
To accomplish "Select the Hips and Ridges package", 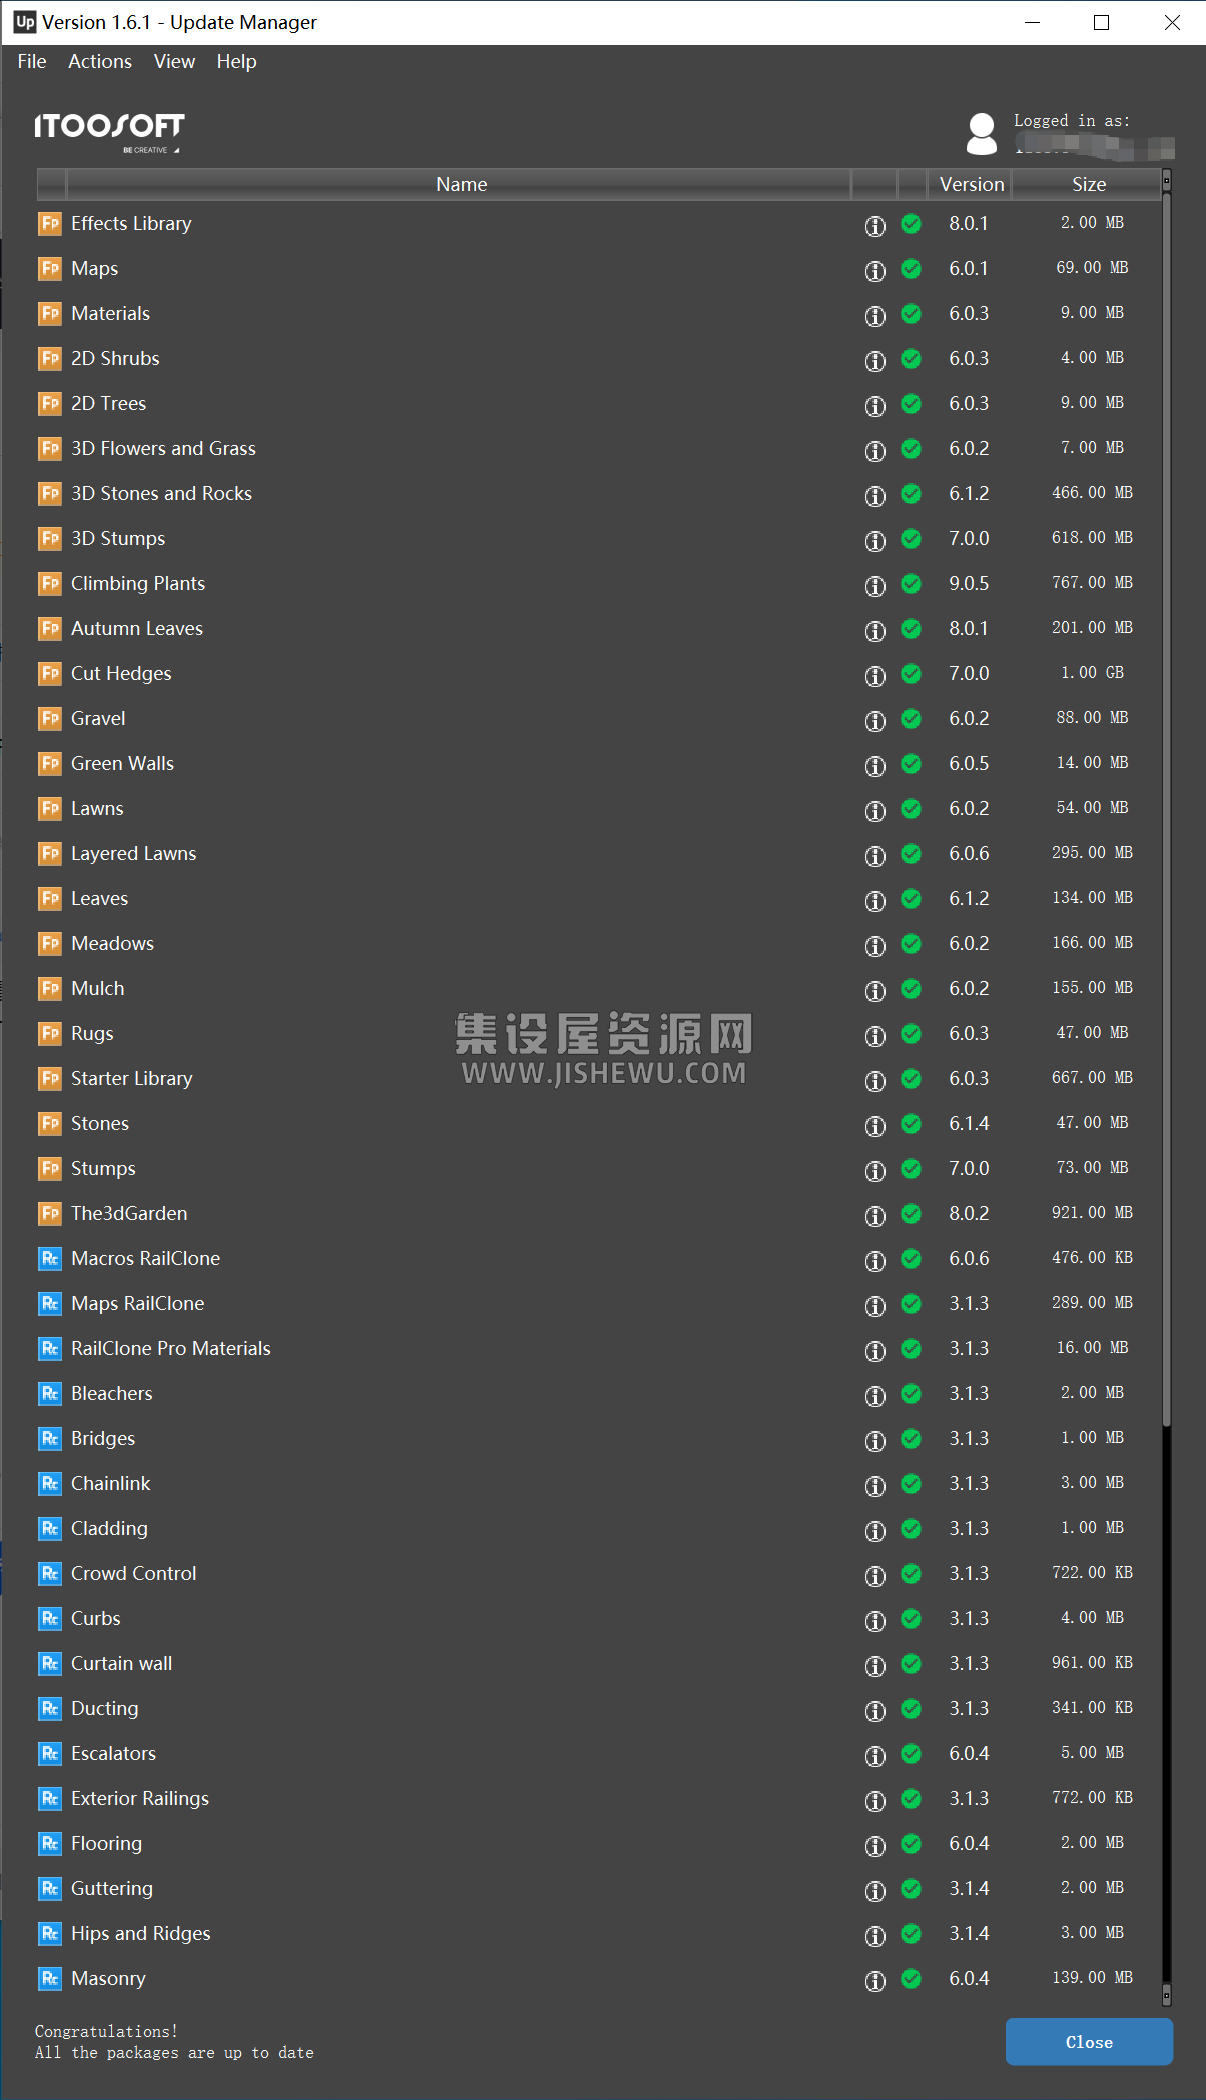I will coord(599,1933).
